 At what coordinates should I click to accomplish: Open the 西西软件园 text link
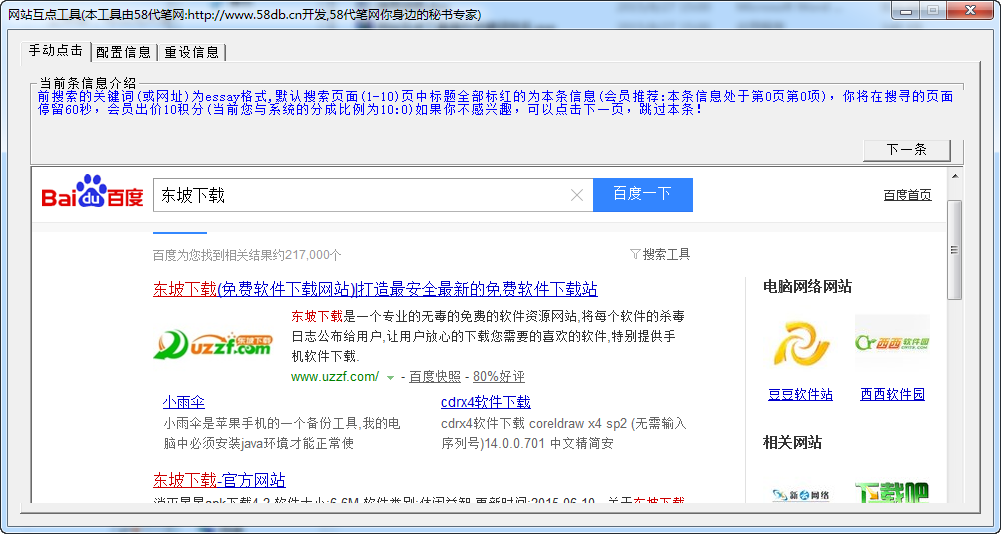pos(892,394)
